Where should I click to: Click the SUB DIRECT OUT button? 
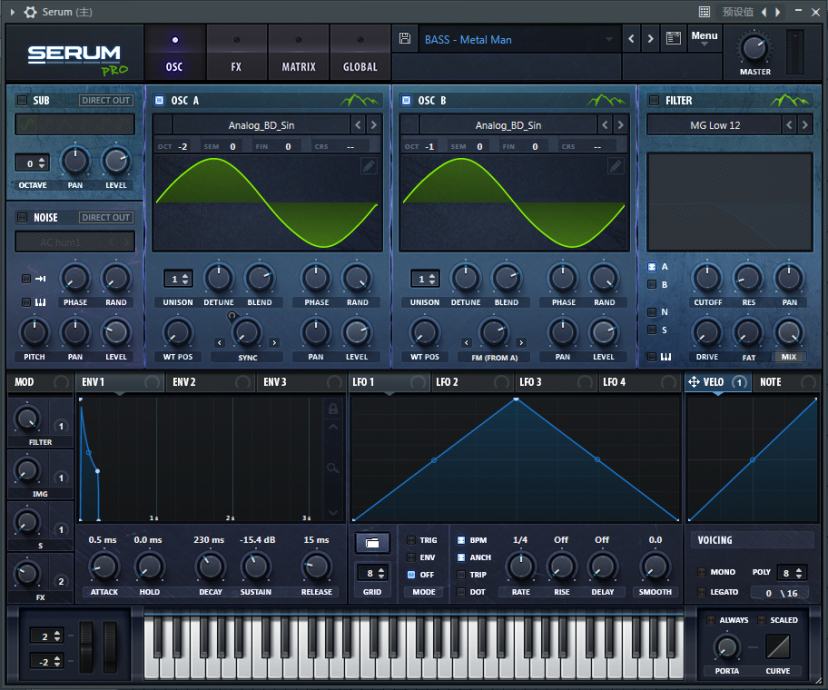point(106,100)
